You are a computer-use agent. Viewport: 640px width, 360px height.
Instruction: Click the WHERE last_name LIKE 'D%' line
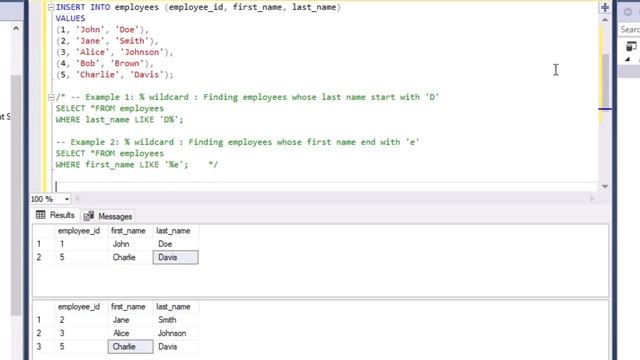click(x=120, y=120)
